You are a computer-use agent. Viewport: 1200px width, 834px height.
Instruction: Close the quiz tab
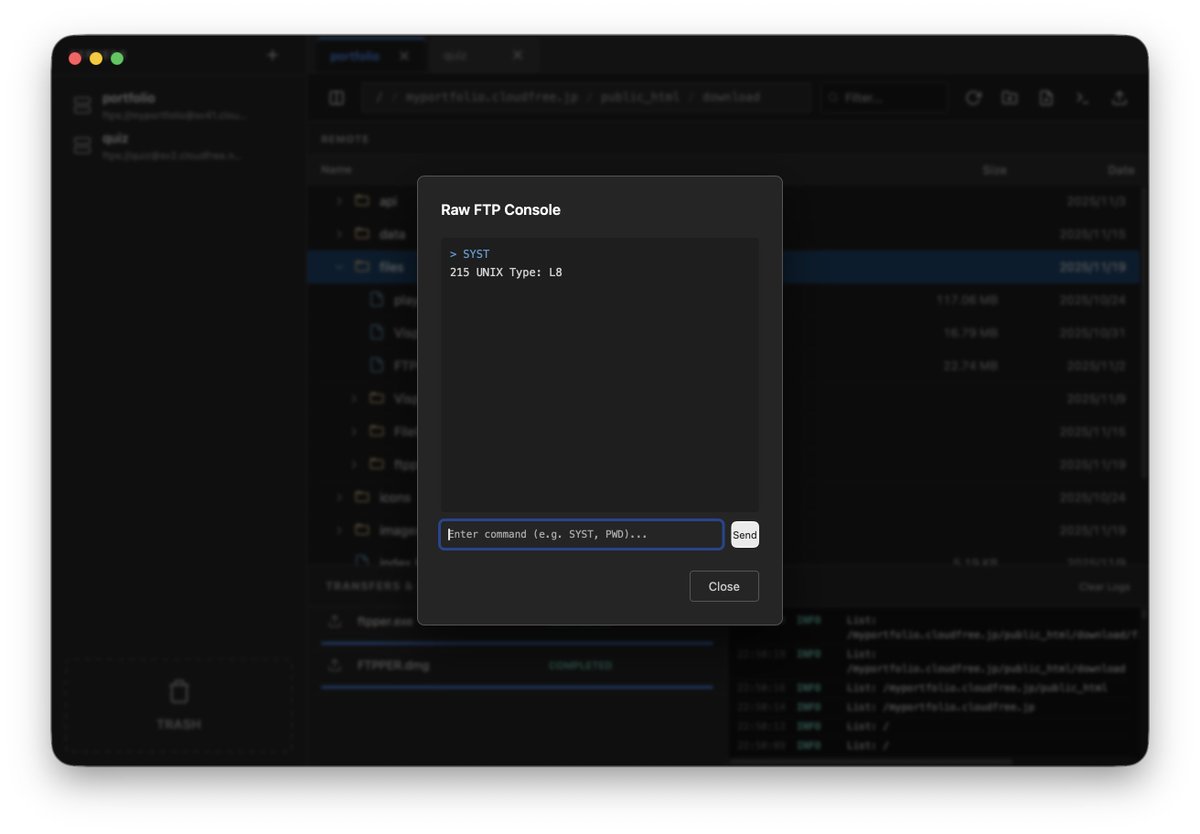517,55
